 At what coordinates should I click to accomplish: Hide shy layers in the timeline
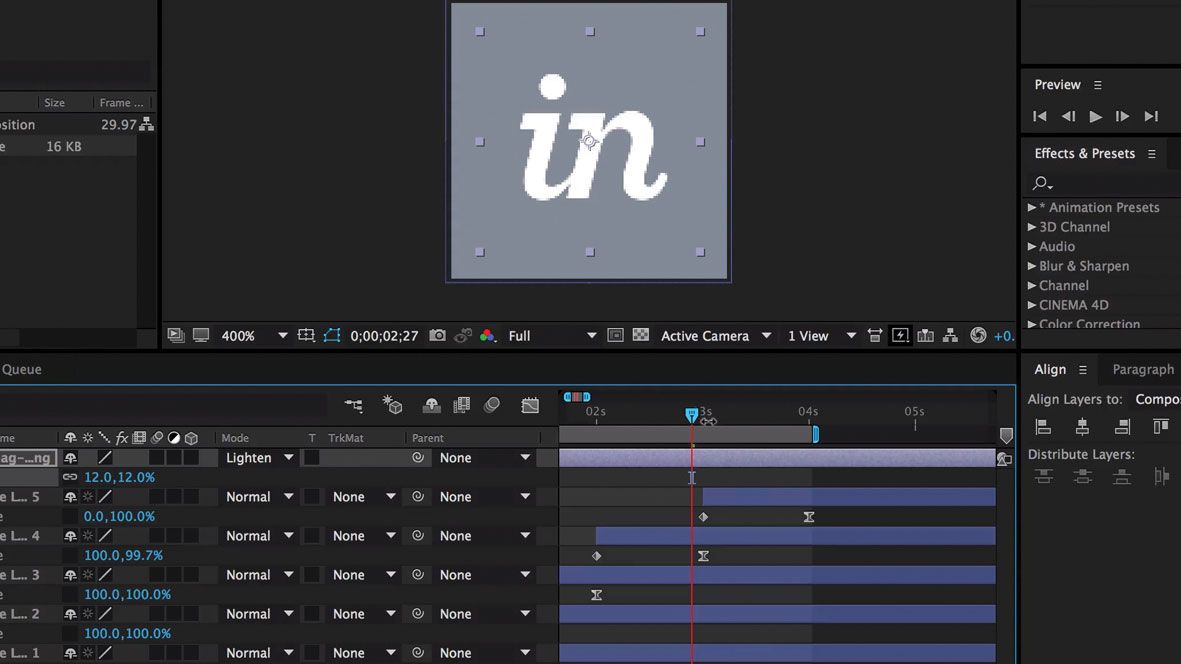(431, 405)
